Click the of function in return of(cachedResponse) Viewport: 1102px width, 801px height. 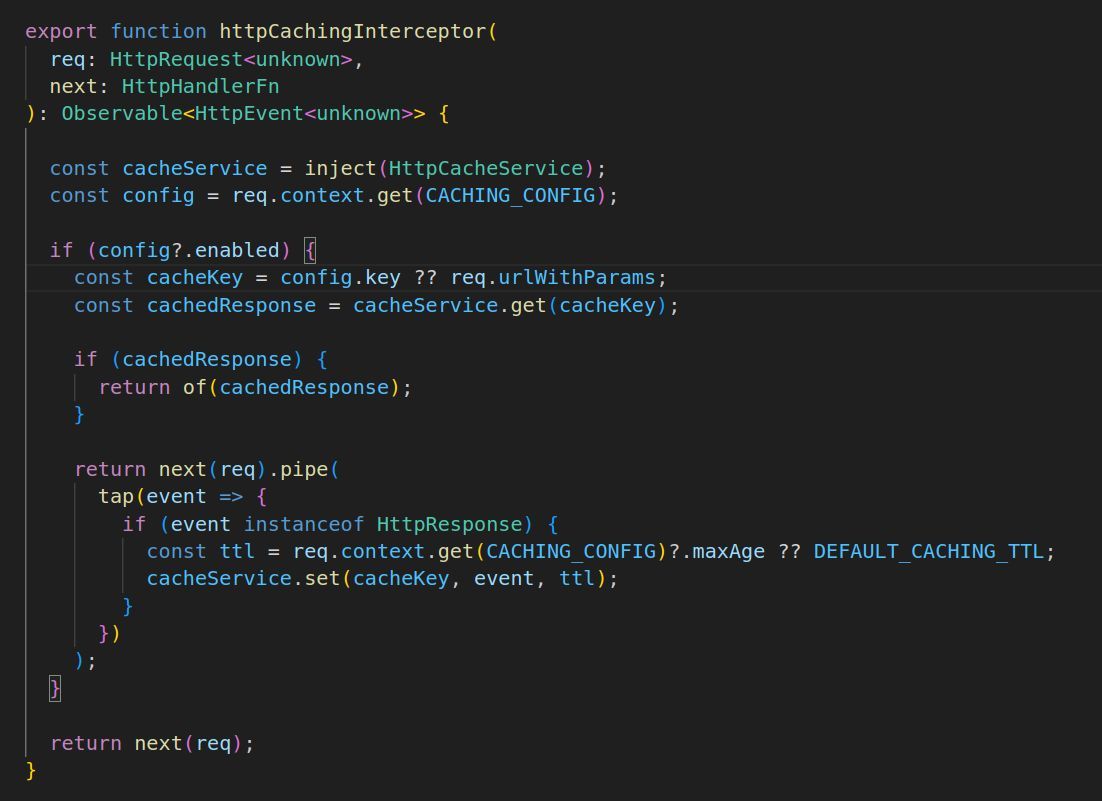[x=194, y=387]
